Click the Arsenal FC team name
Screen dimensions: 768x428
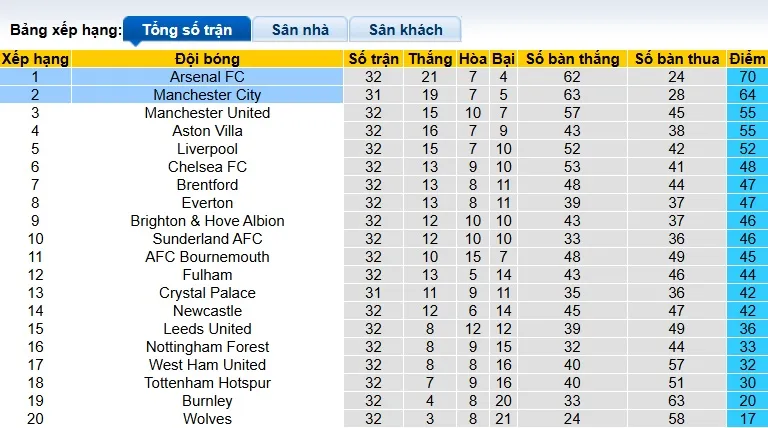pos(208,77)
